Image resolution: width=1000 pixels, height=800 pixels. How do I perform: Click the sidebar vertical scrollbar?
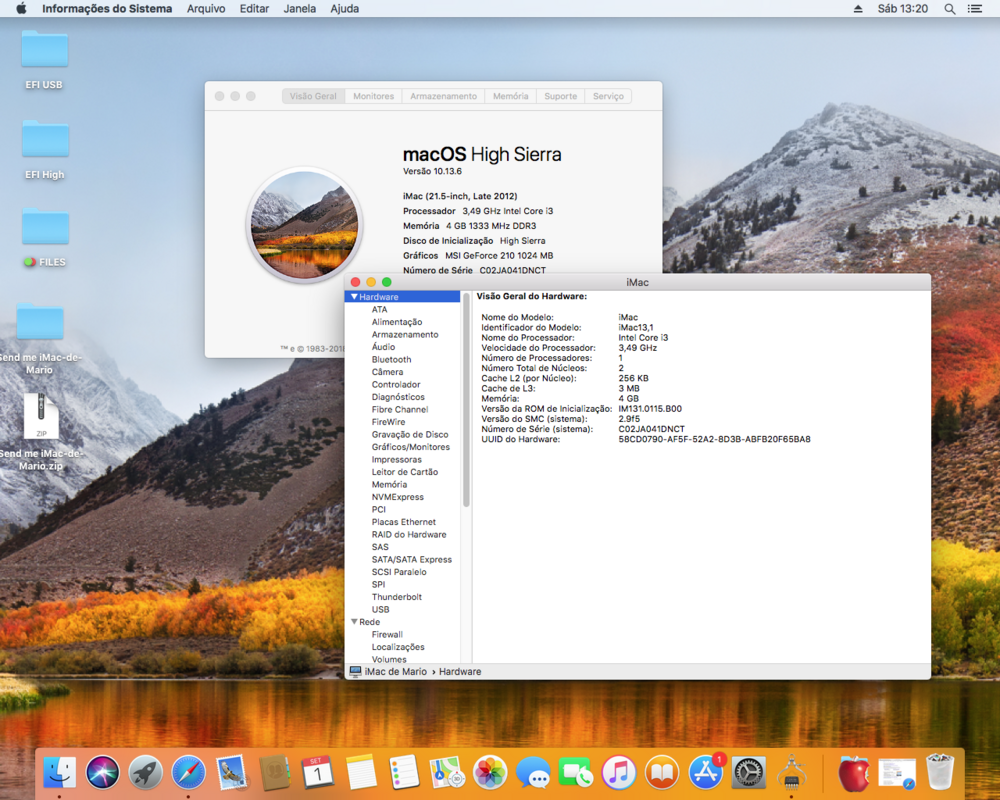[466, 400]
